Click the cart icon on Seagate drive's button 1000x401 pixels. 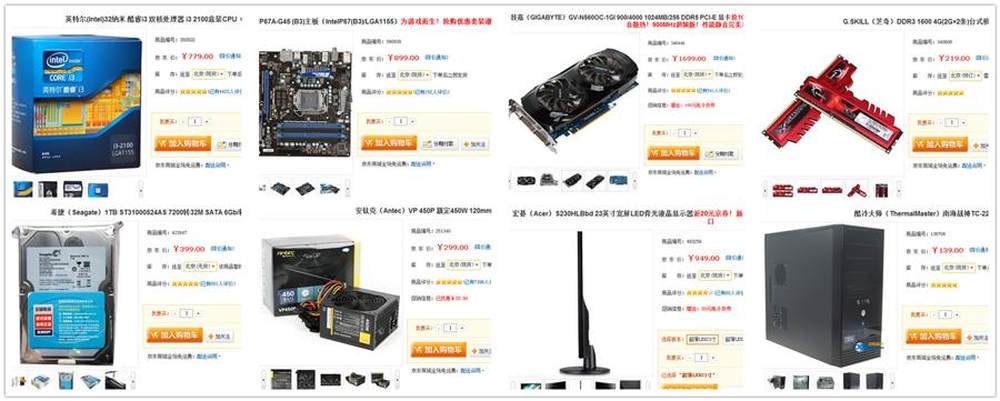pos(154,335)
